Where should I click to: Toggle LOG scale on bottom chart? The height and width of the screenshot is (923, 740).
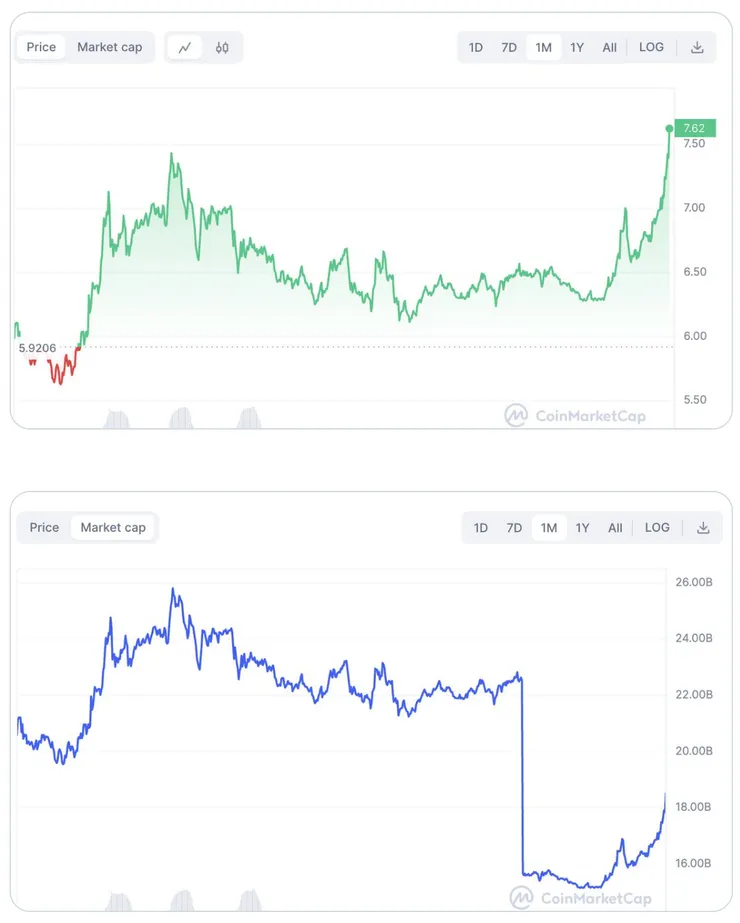657,528
